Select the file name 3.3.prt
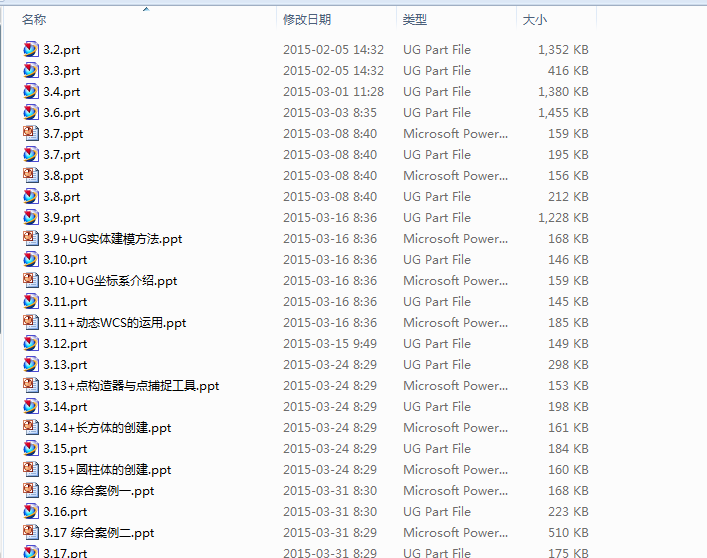Viewport: 707px width, 558px height. pyautogui.click(x=62, y=71)
